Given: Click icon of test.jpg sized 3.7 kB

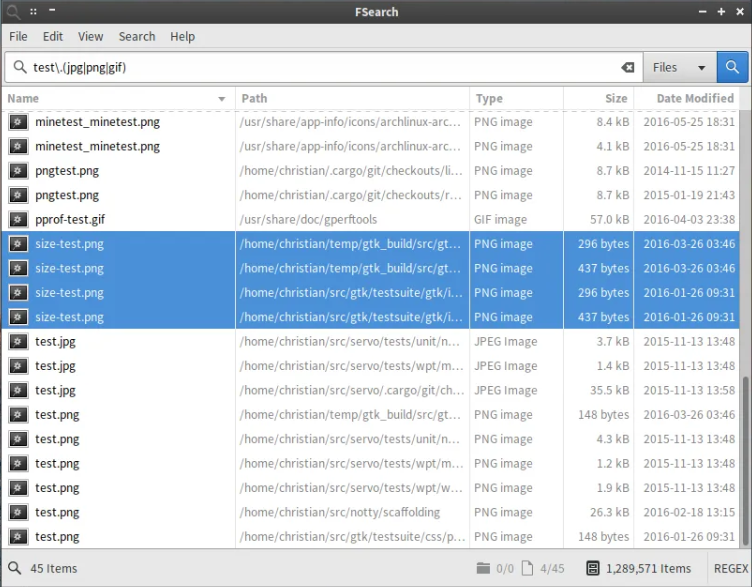Looking at the screenshot, I should click(18, 341).
